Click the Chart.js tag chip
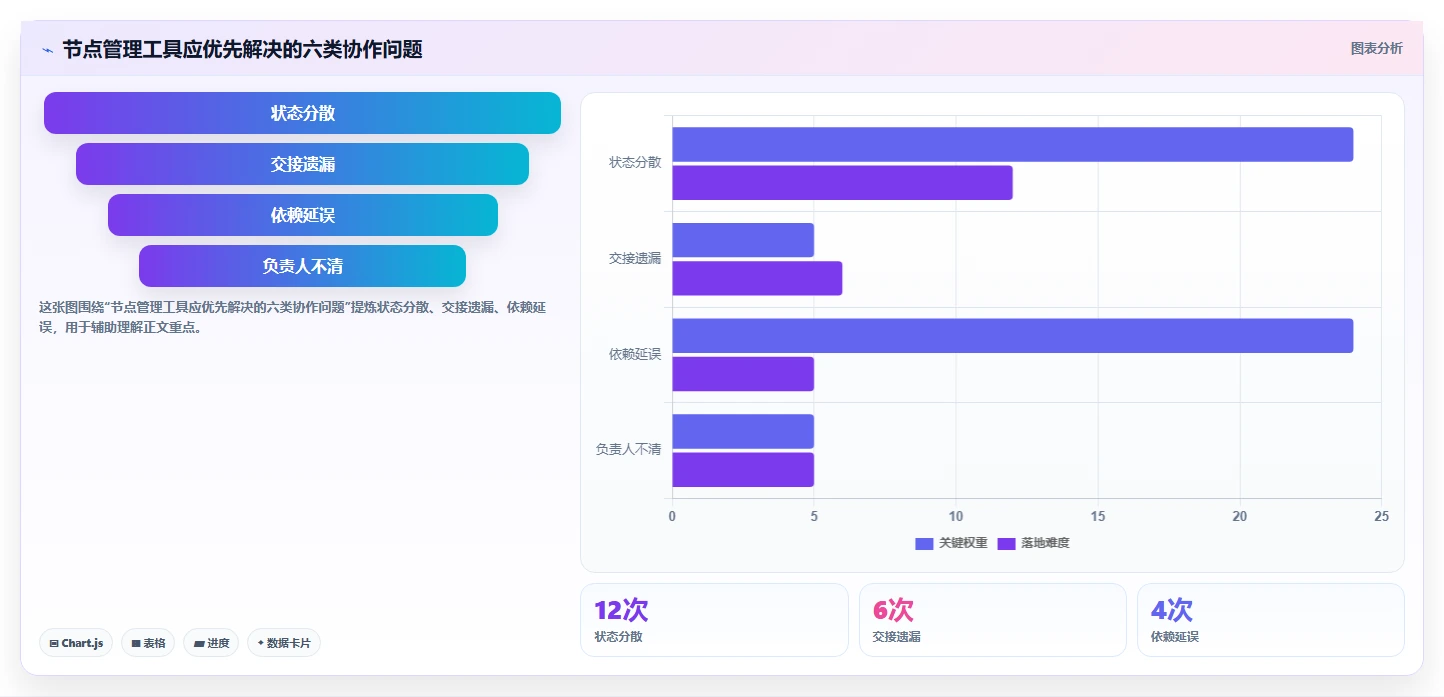The image size is (1444, 697). [x=76, y=643]
